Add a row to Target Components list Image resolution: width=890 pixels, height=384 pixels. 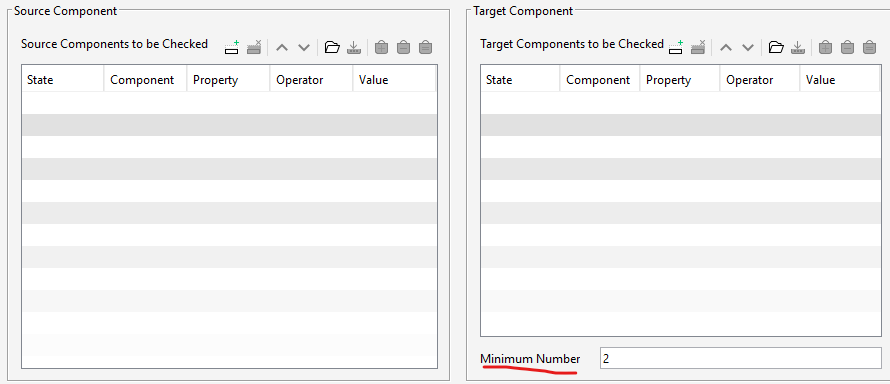pyautogui.click(x=675, y=47)
